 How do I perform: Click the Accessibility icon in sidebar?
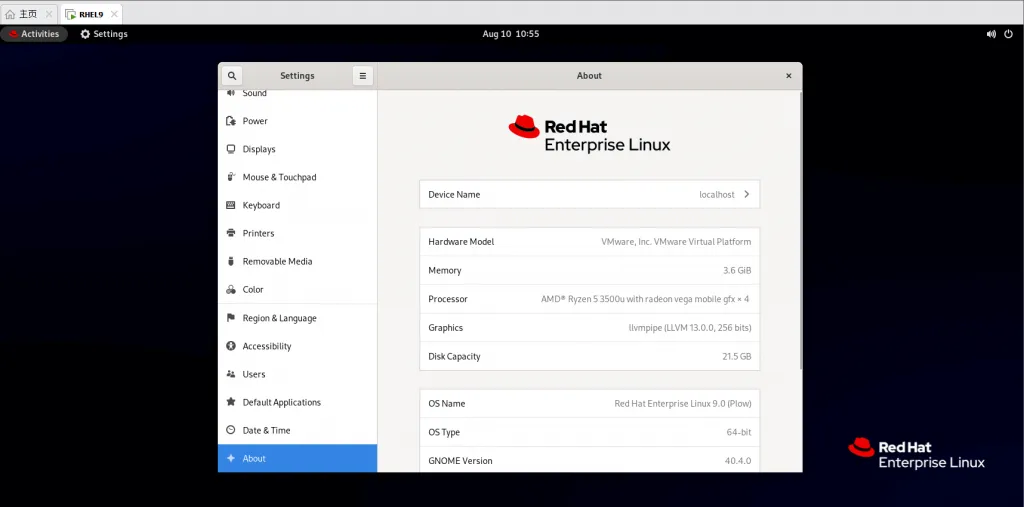(x=231, y=346)
